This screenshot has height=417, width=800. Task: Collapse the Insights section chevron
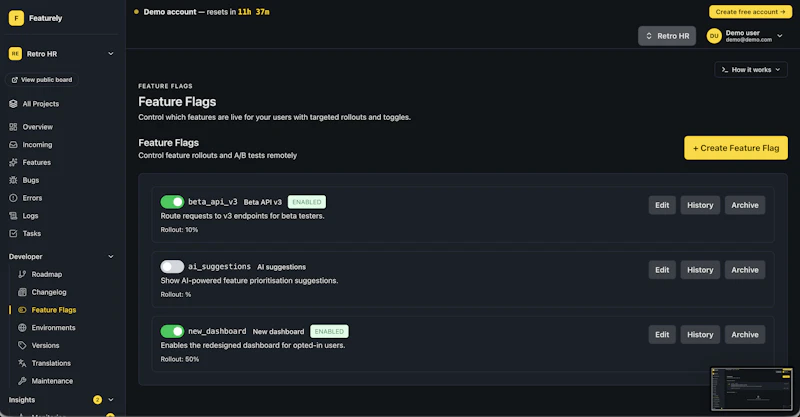(x=111, y=400)
